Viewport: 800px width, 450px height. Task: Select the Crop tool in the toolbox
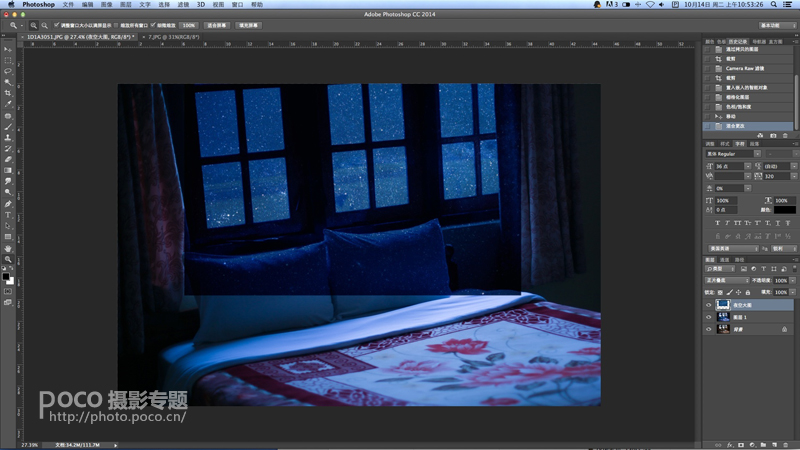tap(8, 93)
